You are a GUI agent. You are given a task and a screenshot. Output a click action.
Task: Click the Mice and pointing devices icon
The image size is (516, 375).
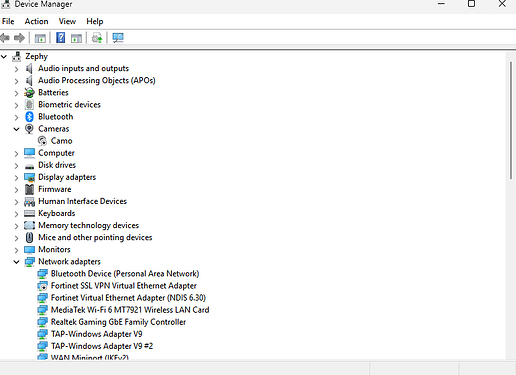click(29, 238)
